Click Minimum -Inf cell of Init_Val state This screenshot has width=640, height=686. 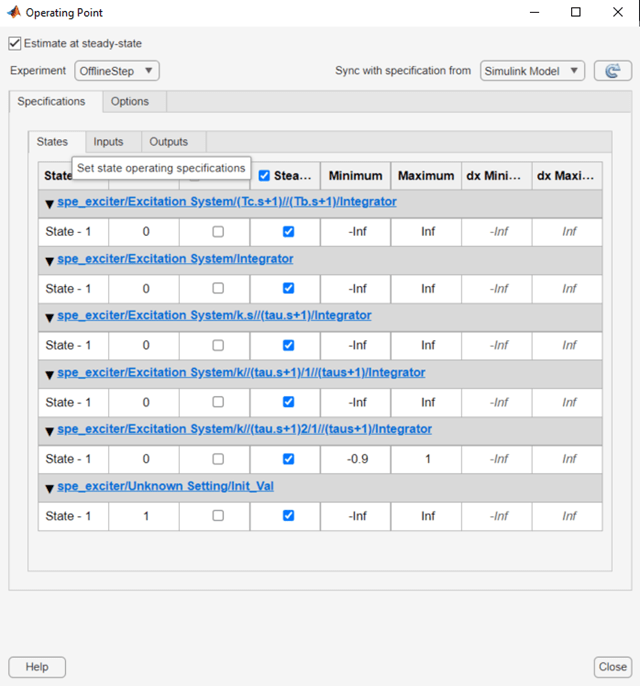coord(355,516)
